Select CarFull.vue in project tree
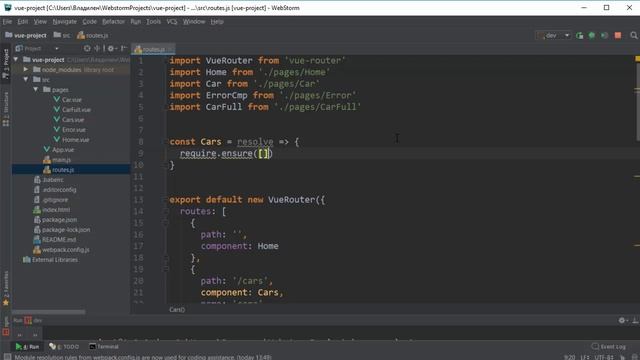 [72, 109]
